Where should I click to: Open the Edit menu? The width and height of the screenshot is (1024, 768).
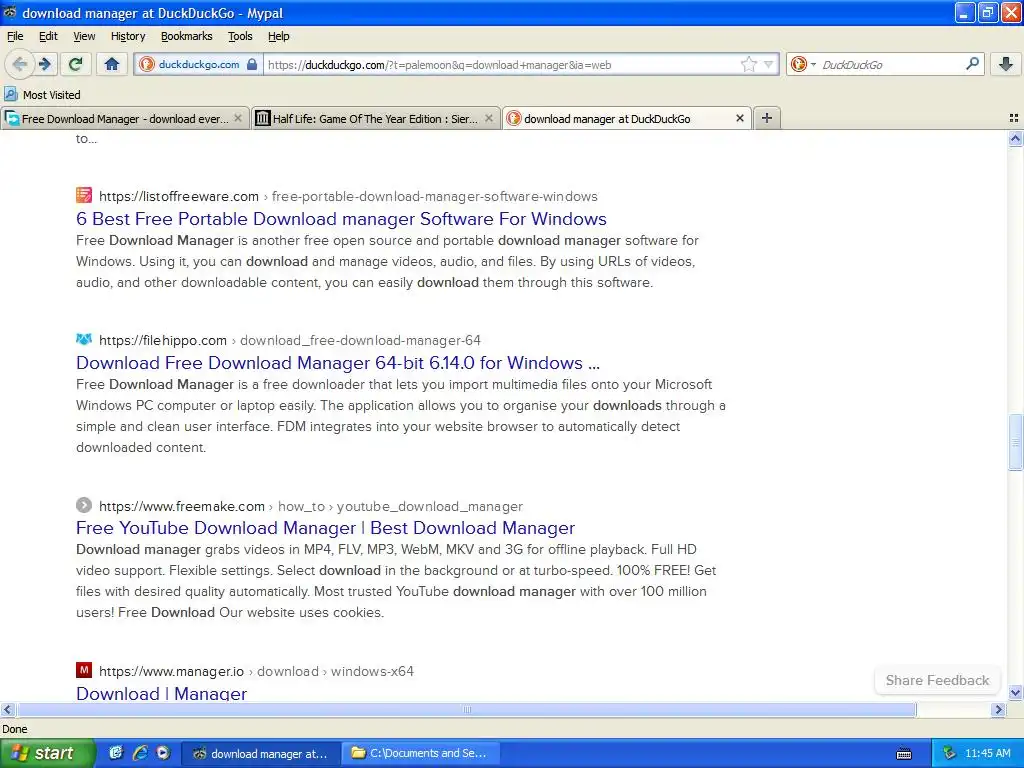pyautogui.click(x=48, y=36)
